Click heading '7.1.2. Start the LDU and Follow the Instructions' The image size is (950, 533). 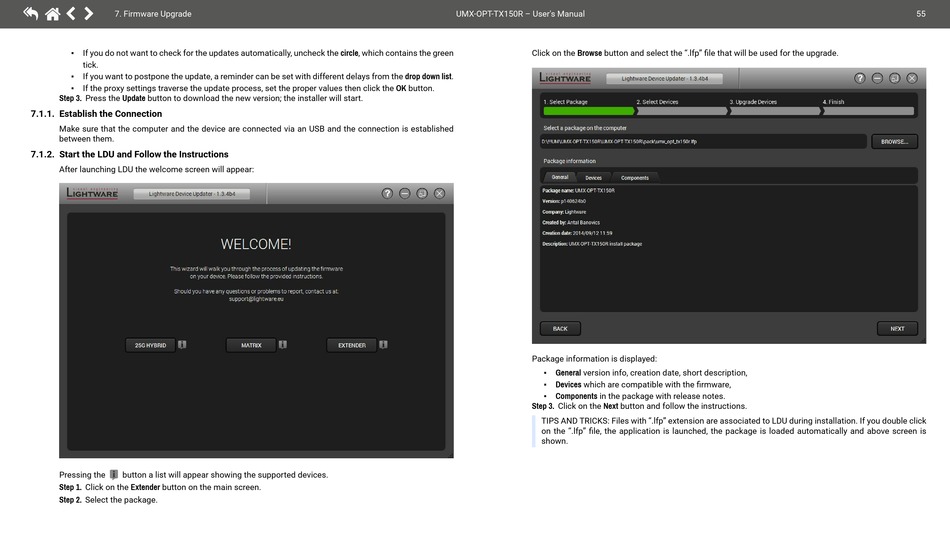(129, 154)
